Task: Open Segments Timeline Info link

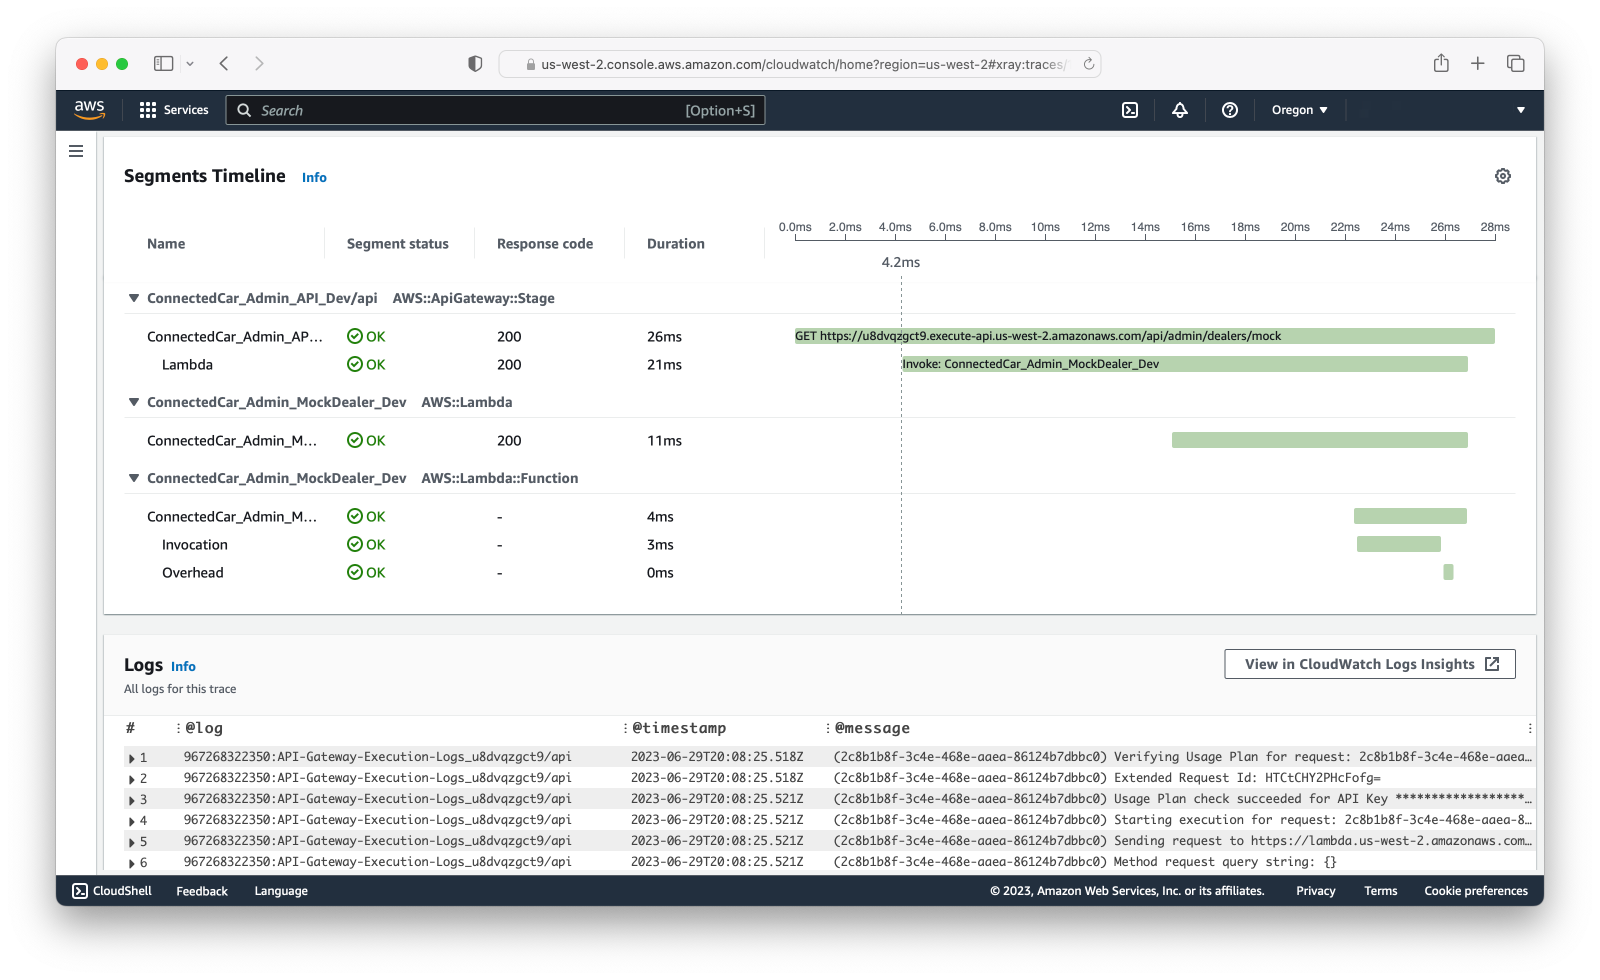Action: [314, 177]
